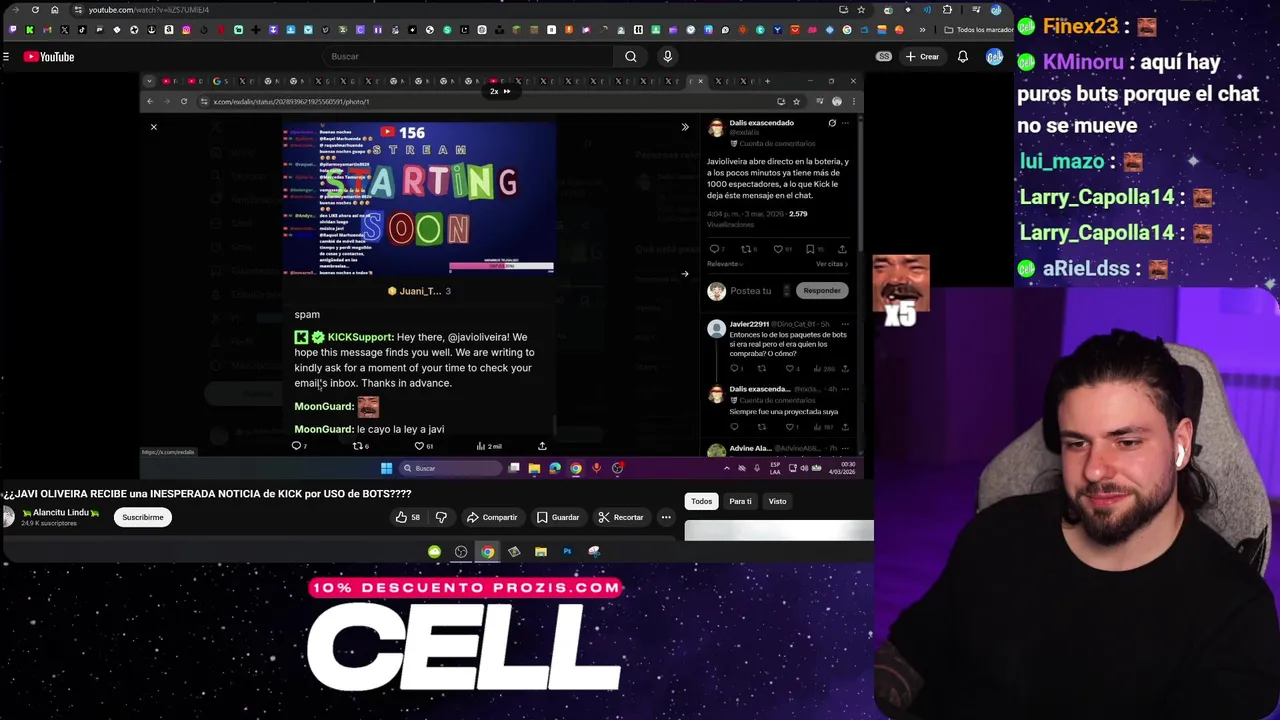The width and height of the screenshot is (1280, 720).
Task: Click the reply icon under the photo
Action: tap(298, 446)
